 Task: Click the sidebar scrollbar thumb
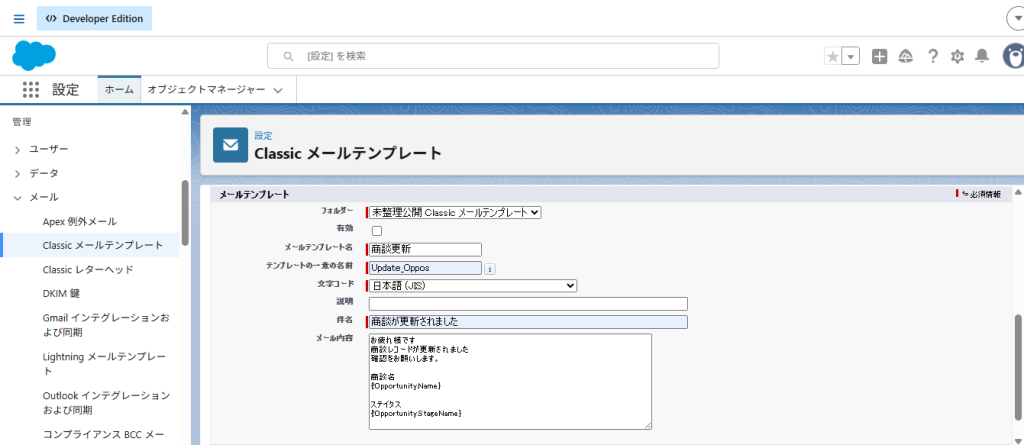(185, 212)
